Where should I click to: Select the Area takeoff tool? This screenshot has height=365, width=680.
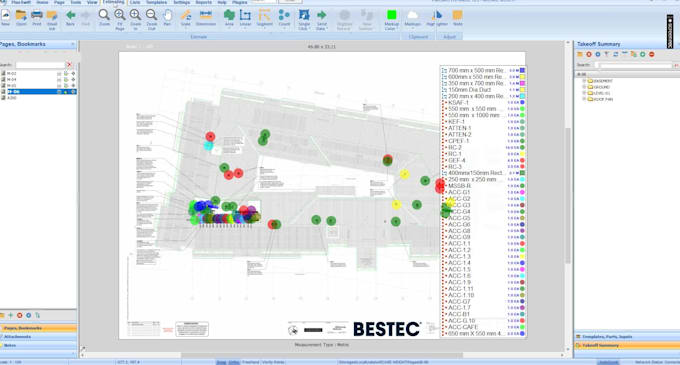pyautogui.click(x=229, y=16)
